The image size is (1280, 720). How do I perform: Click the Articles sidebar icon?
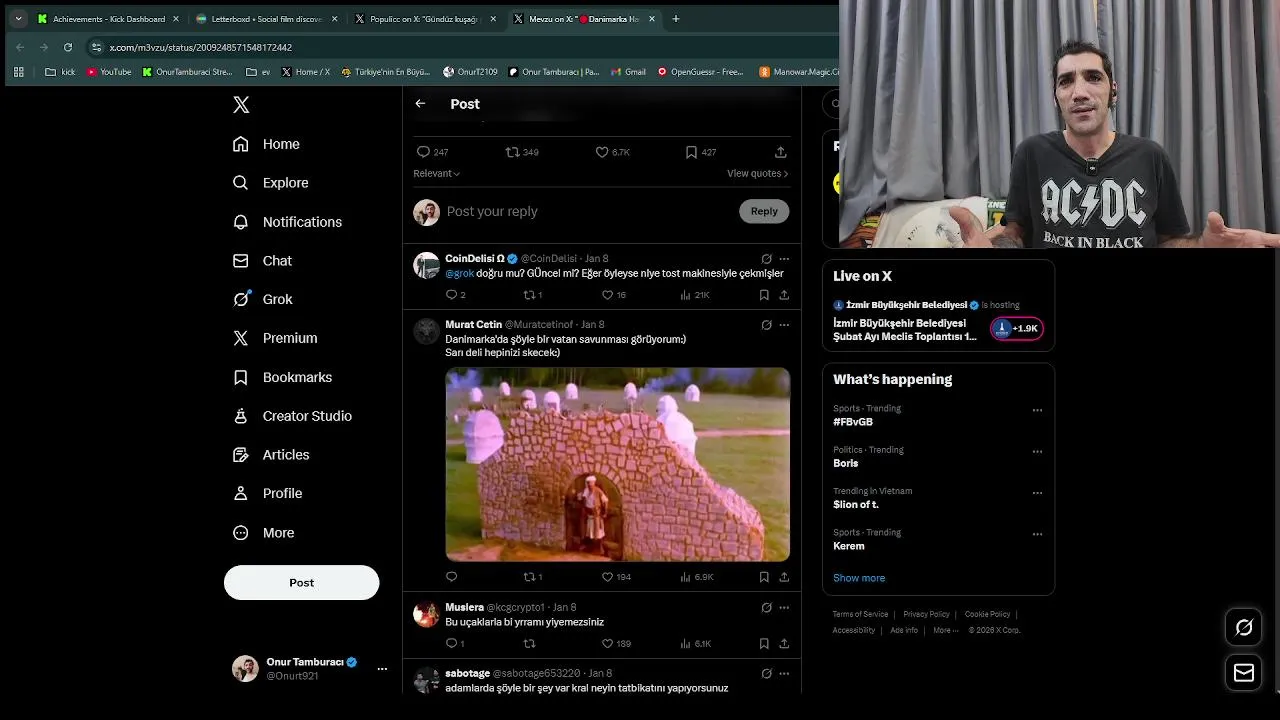click(240, 455)
